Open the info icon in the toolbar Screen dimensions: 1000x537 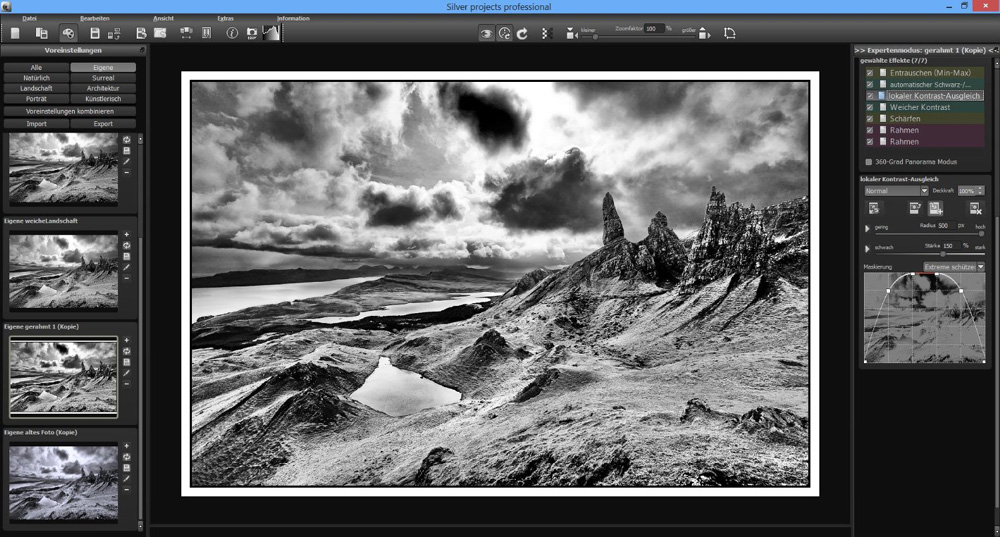tap(232, 33)
